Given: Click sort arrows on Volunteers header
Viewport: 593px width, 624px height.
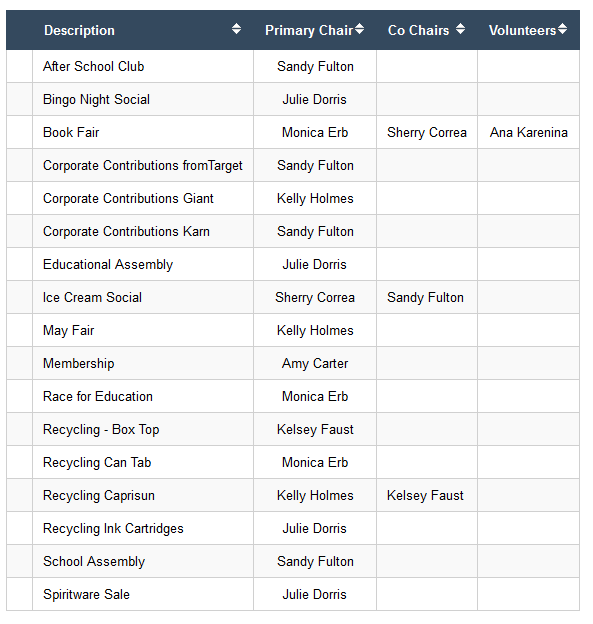Looking at the screenshot, I should pyautogui.click(x=562, y=29).
